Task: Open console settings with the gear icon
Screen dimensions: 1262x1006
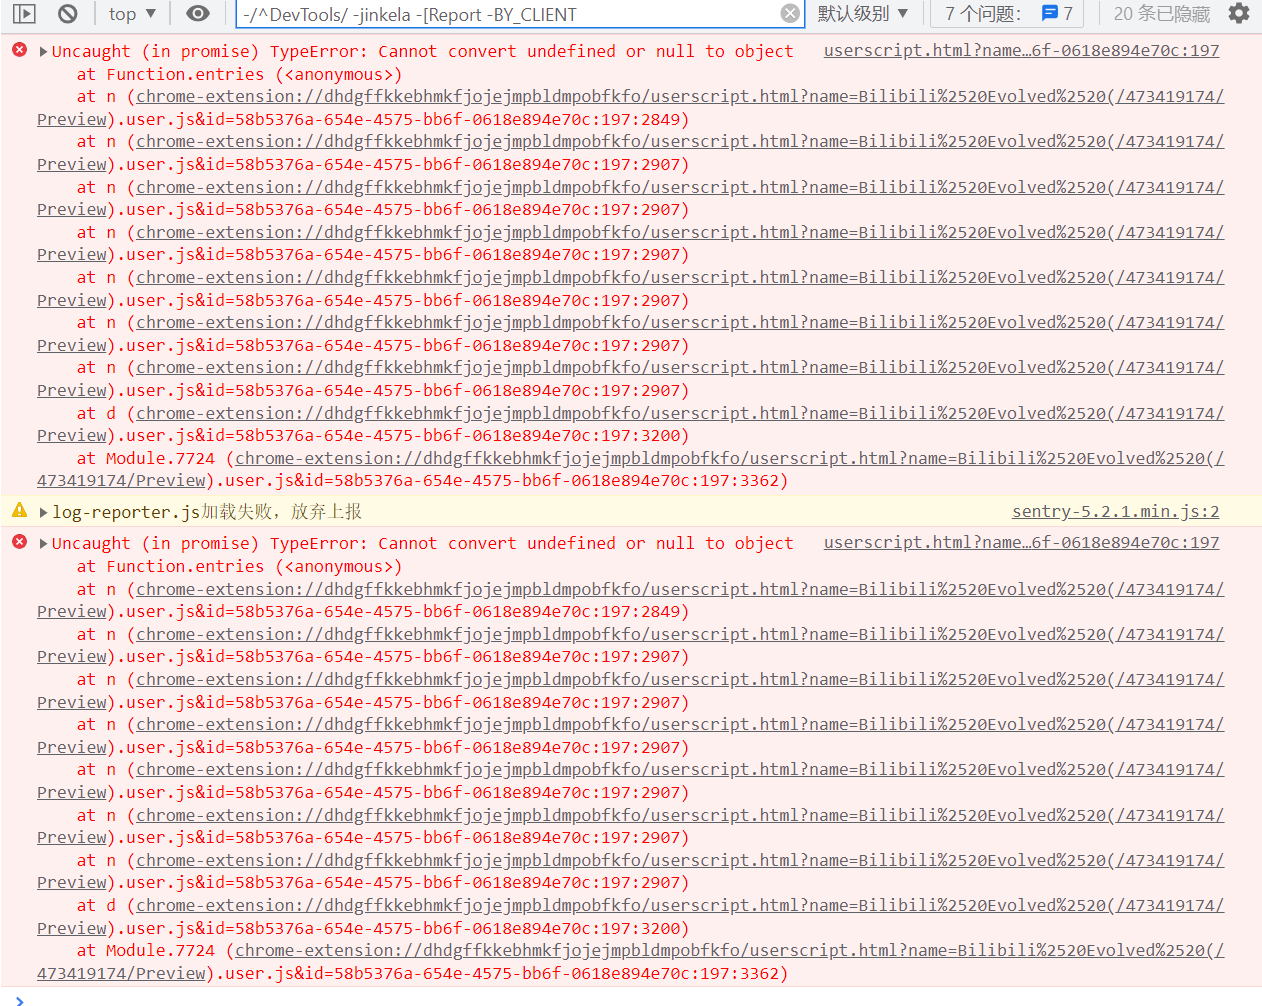Action: pyautogui.click(x=1239, y=14)
